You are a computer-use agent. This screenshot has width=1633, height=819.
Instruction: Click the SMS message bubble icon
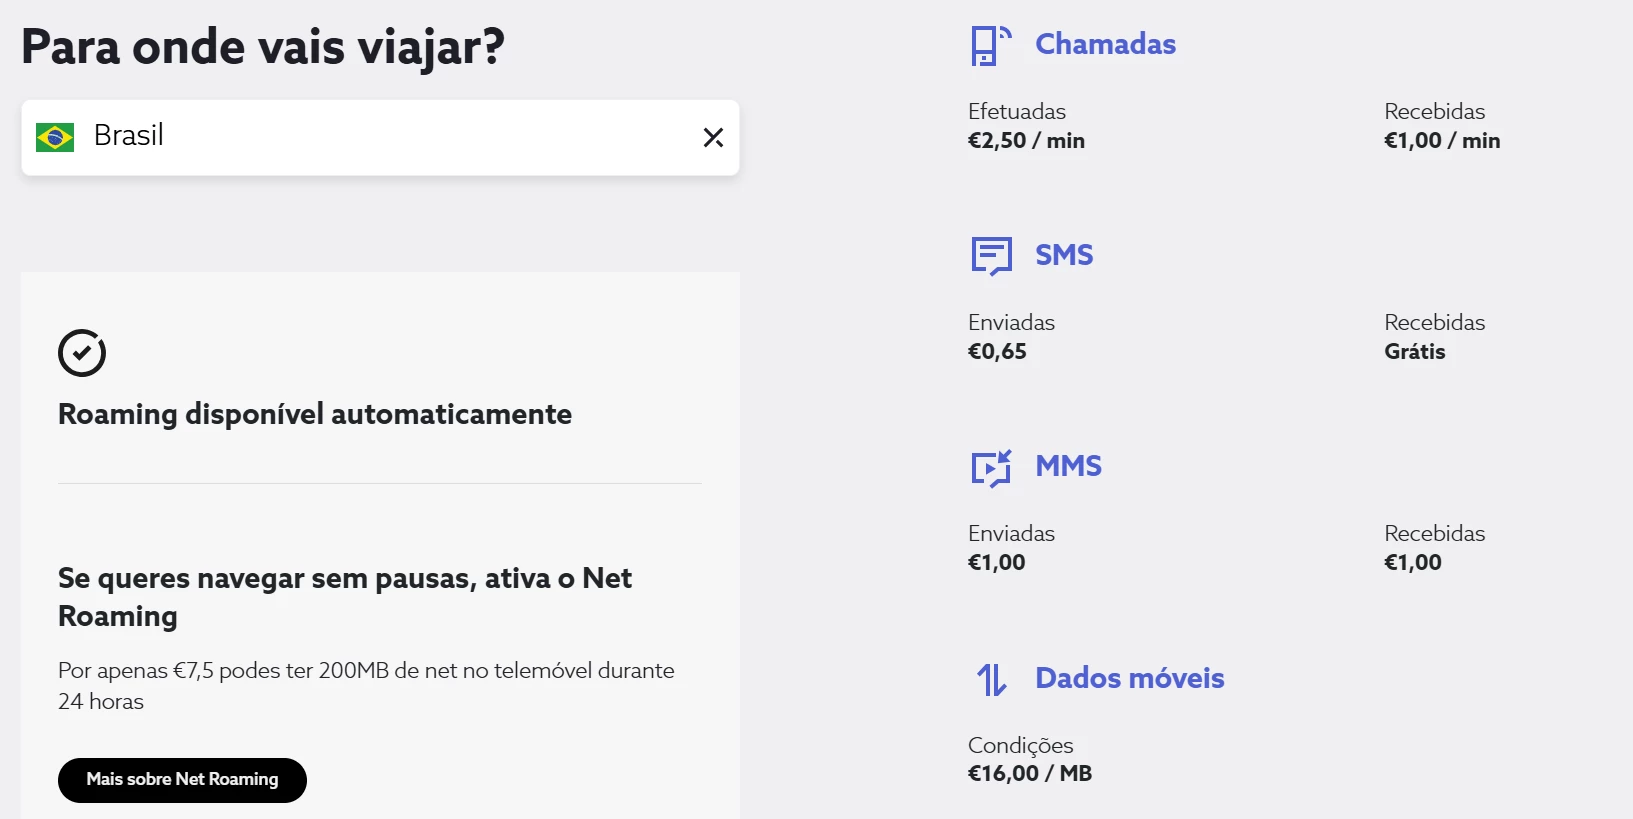(991, 256)
